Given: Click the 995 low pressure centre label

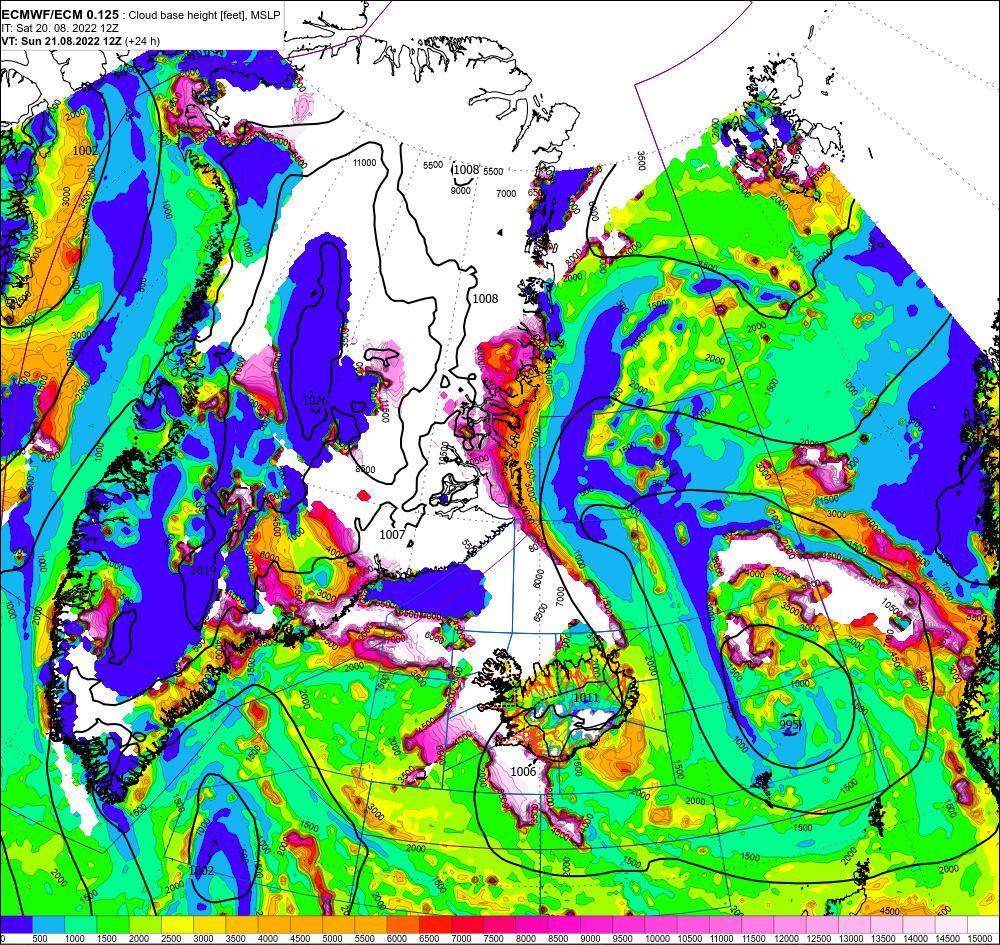Looking at the screenshot, I should point(790,724).
